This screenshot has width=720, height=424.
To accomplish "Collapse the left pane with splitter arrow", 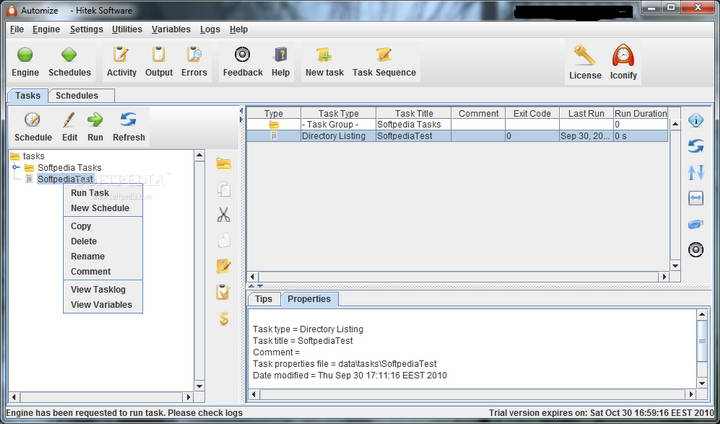I will click(x=242, y=111).
